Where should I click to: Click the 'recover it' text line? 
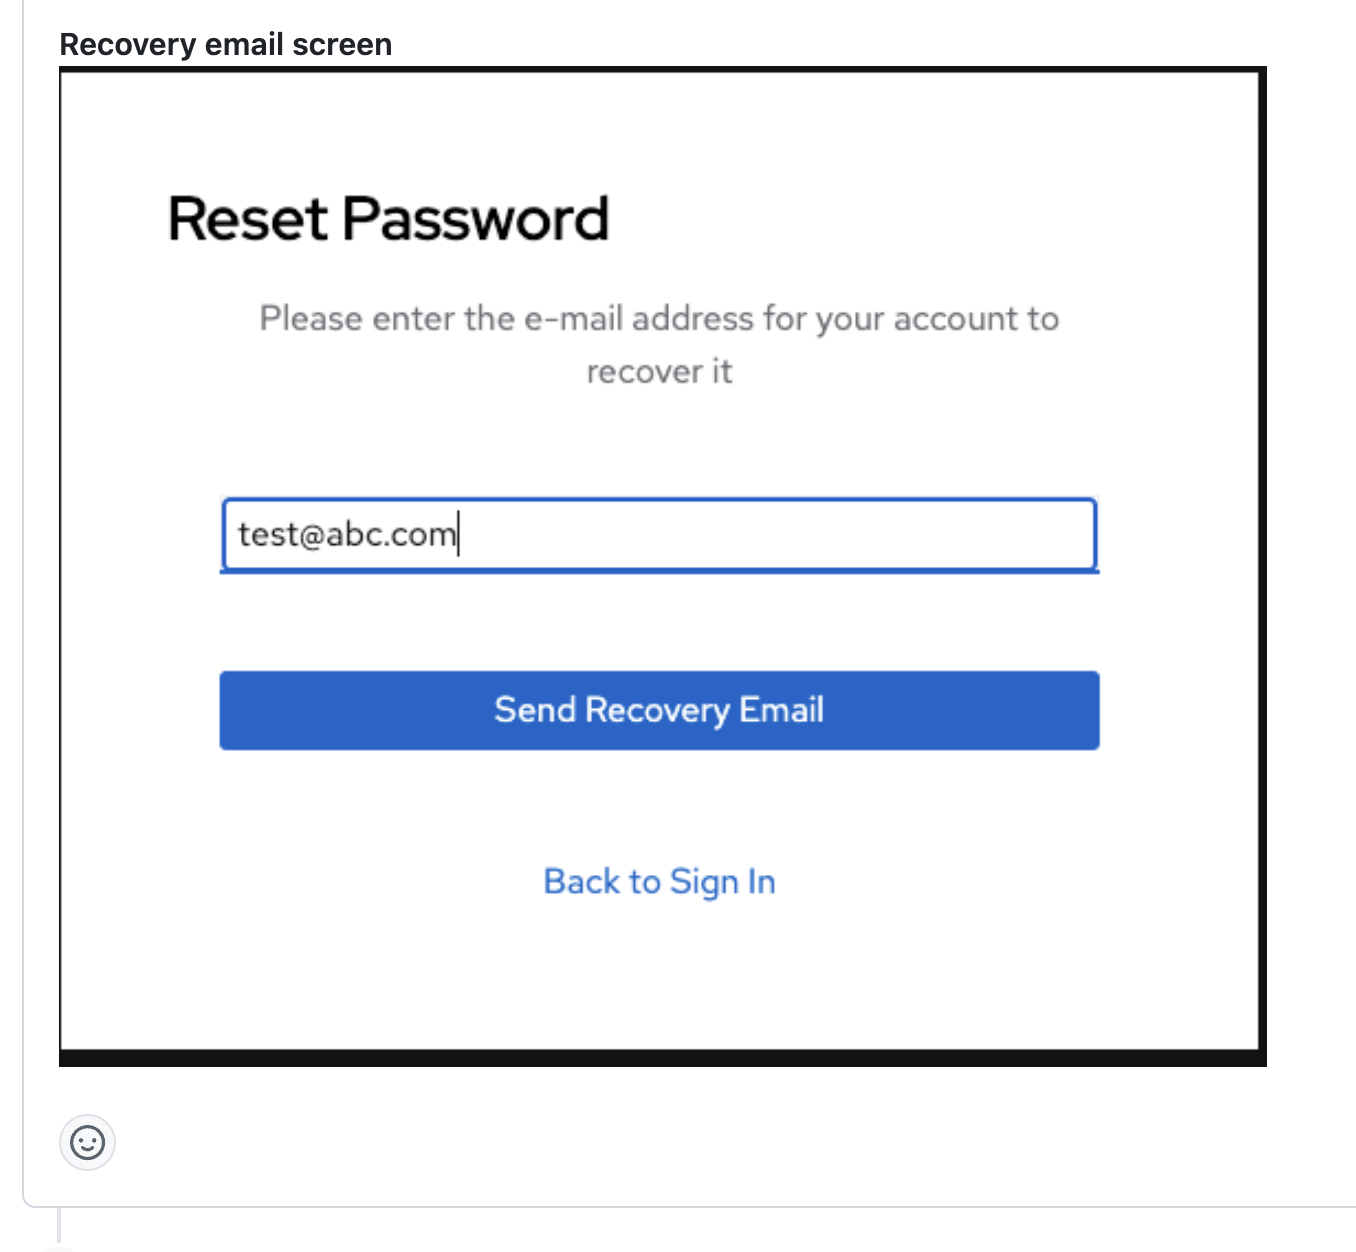point(659,372)
